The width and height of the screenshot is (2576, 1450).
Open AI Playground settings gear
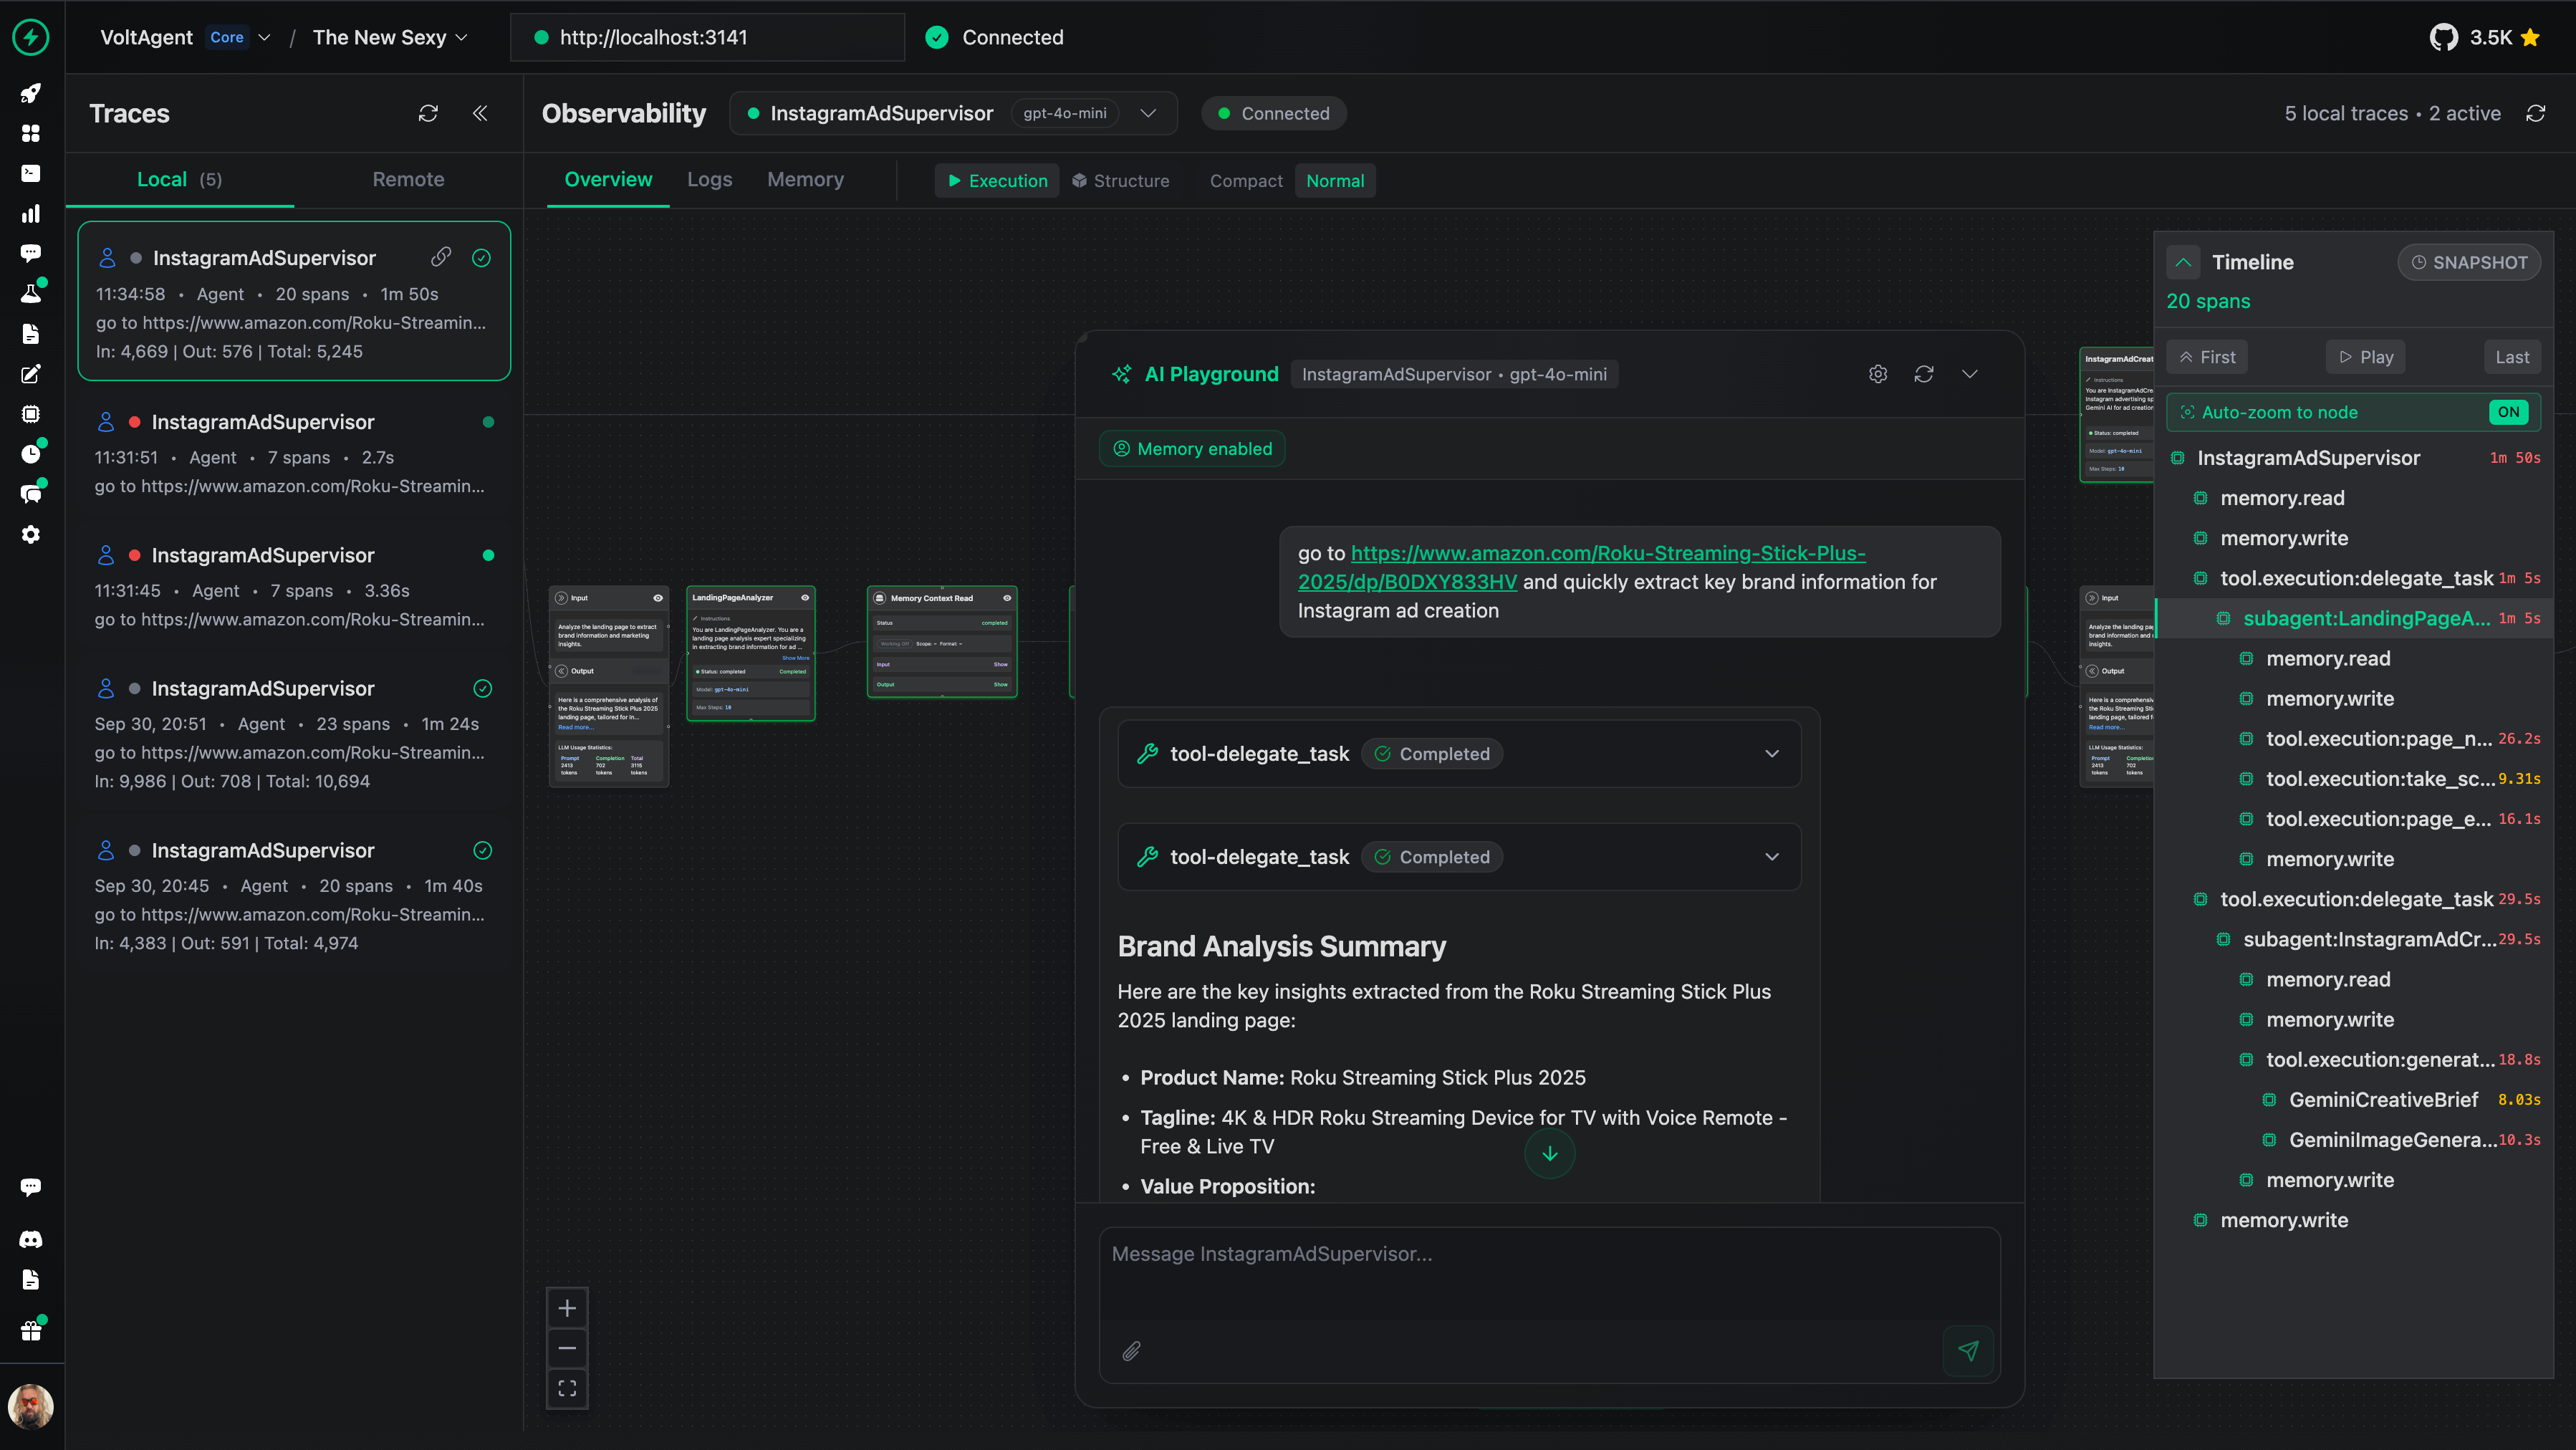coord(1878,374)
